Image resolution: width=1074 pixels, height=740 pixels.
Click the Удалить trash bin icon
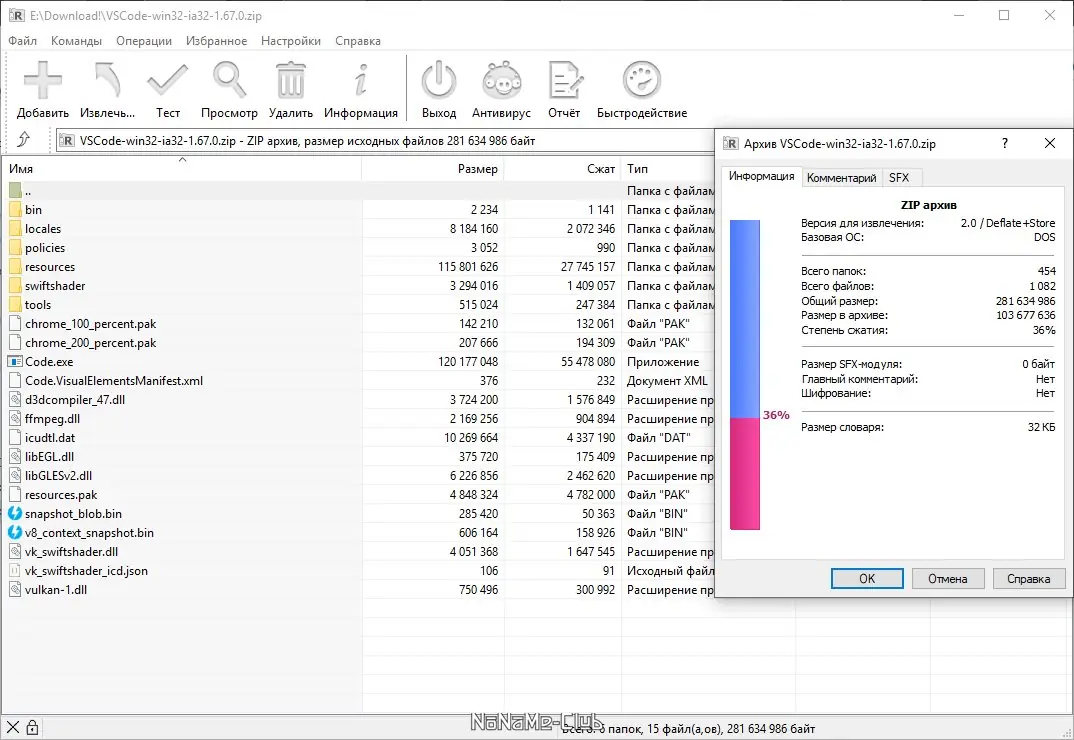point(290,80)
